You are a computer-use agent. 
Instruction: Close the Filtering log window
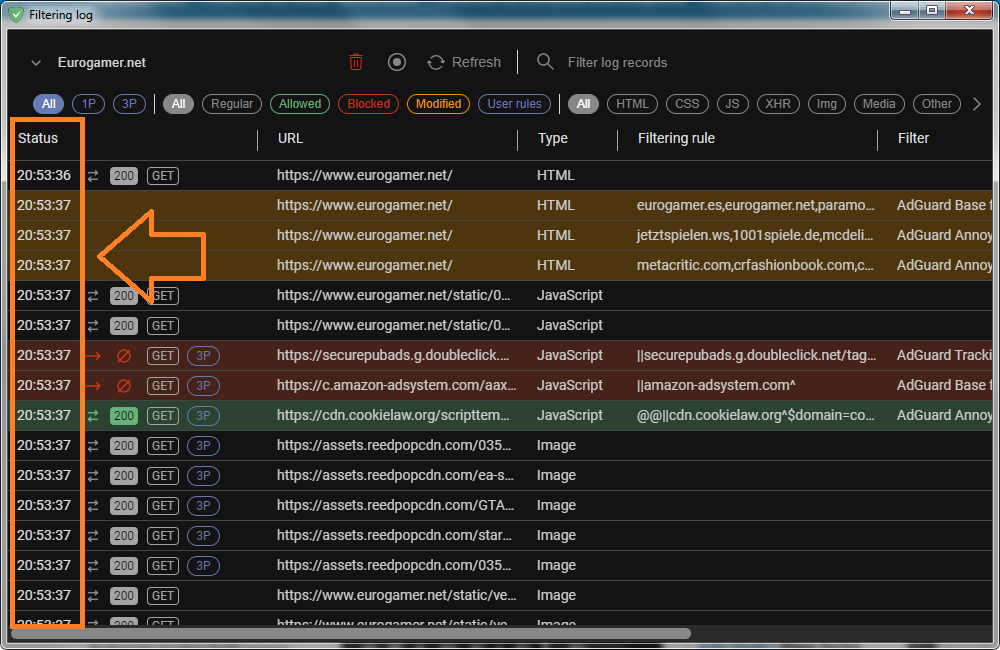[x=969, y=10]
